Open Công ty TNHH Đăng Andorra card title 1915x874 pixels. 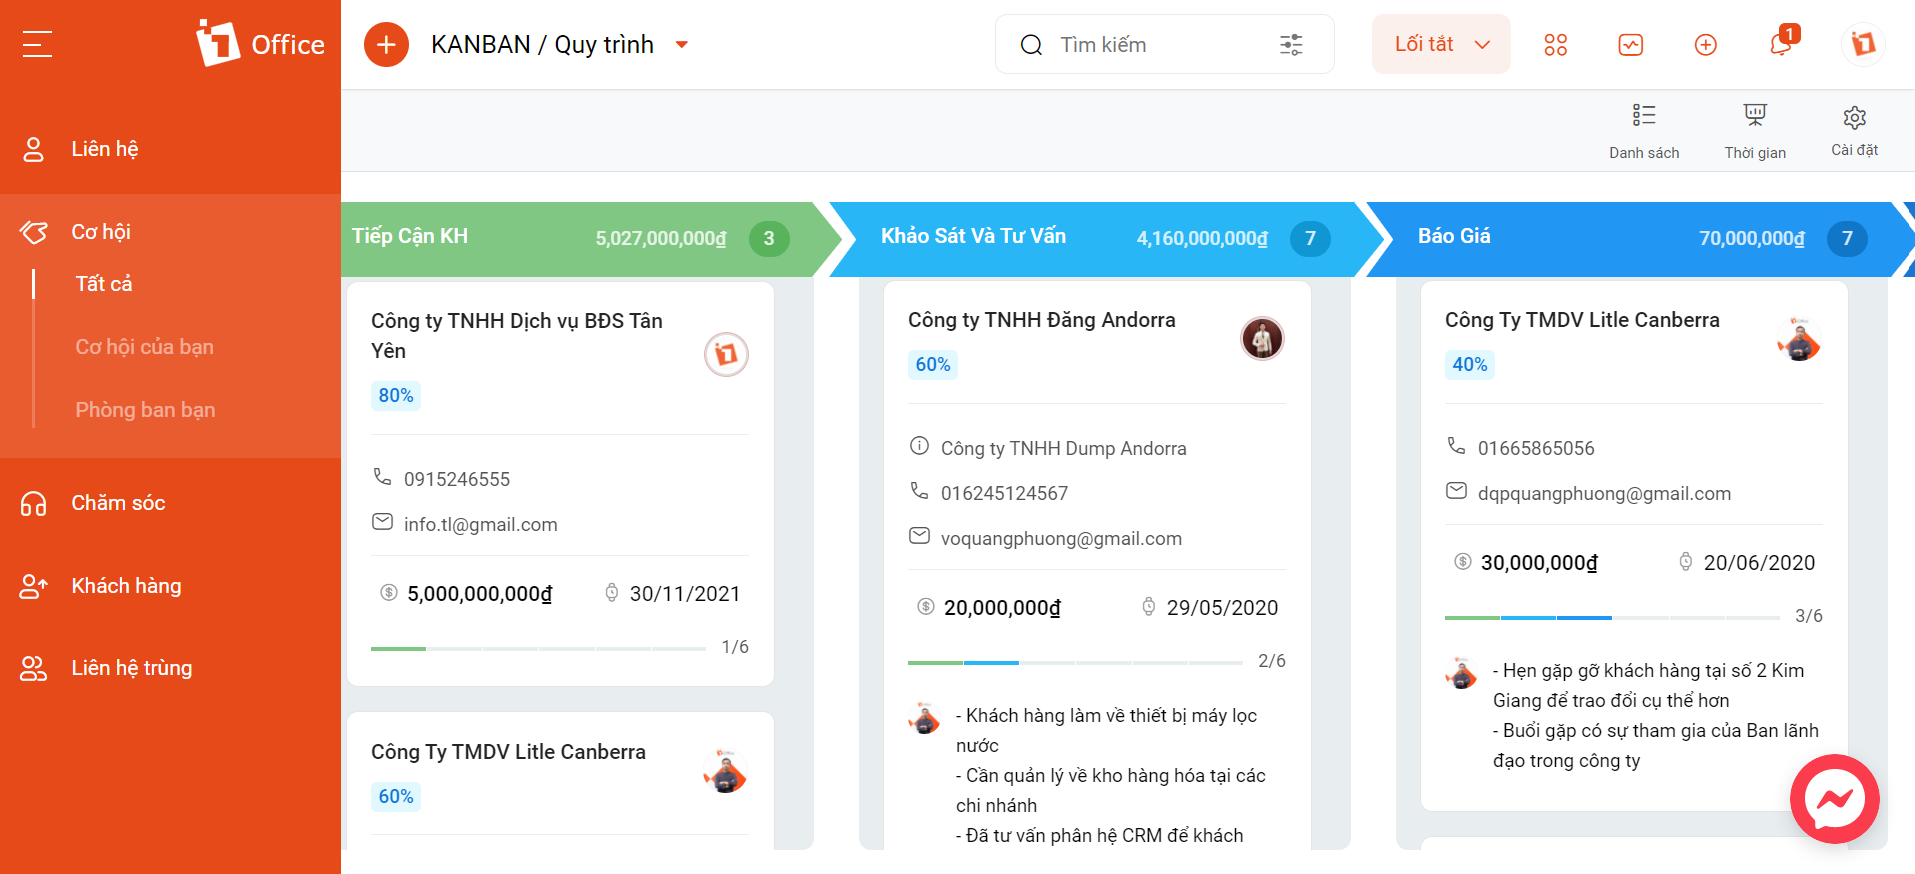tap(1041, 320)
